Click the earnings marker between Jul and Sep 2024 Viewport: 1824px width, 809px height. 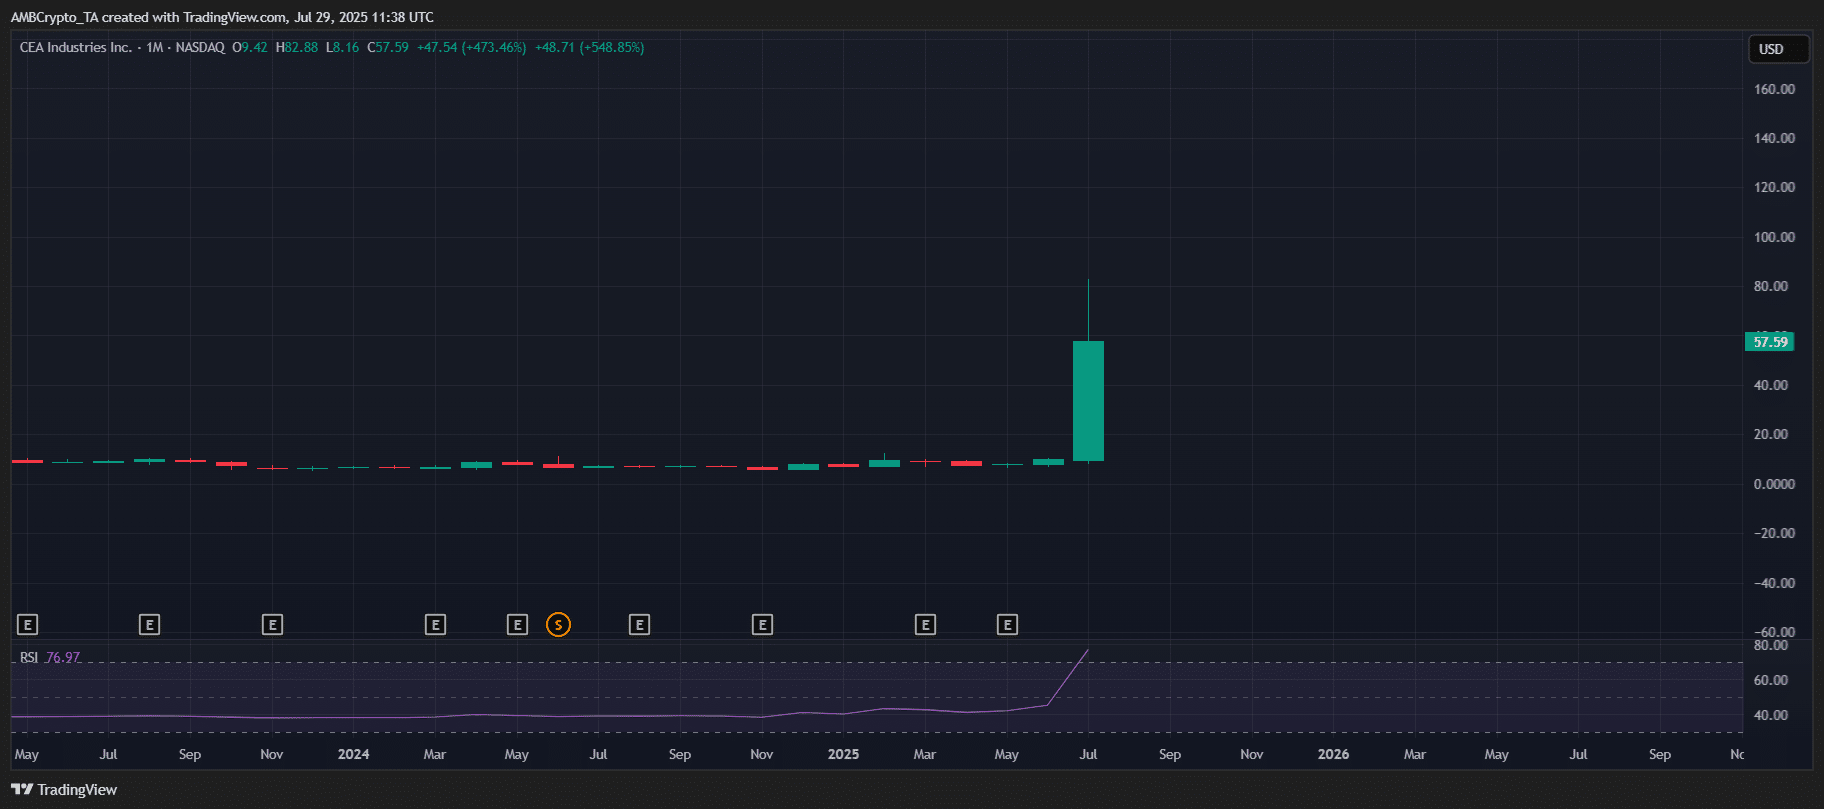(639, 625)
